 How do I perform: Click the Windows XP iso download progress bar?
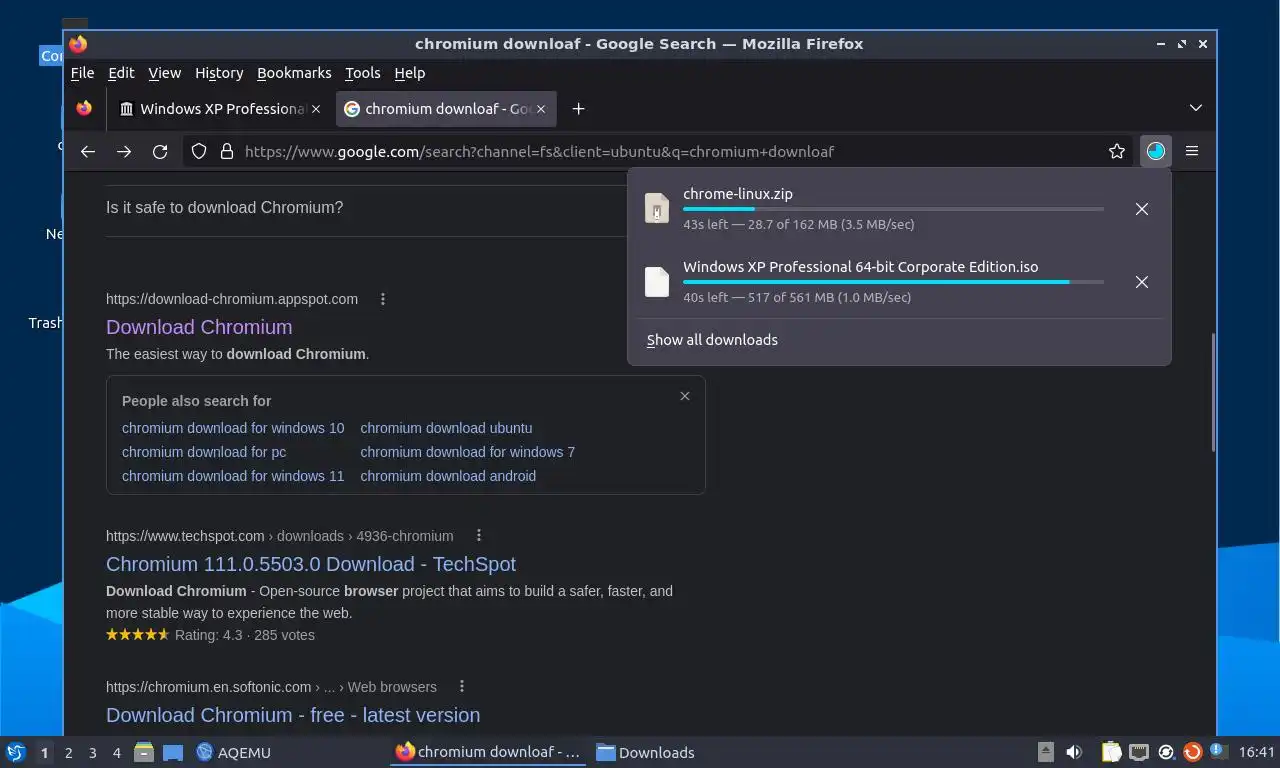pyautogui.click(x=893, y=282)
